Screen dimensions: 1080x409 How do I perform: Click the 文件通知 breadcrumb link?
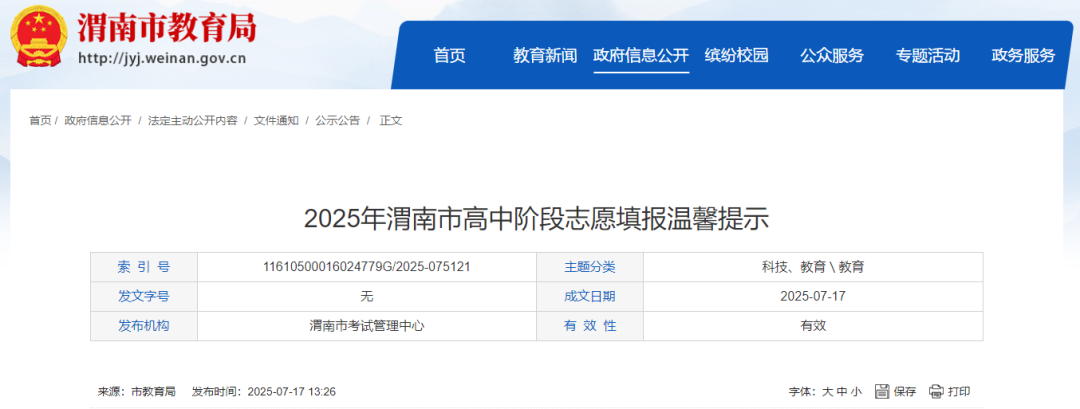(276, 120)
